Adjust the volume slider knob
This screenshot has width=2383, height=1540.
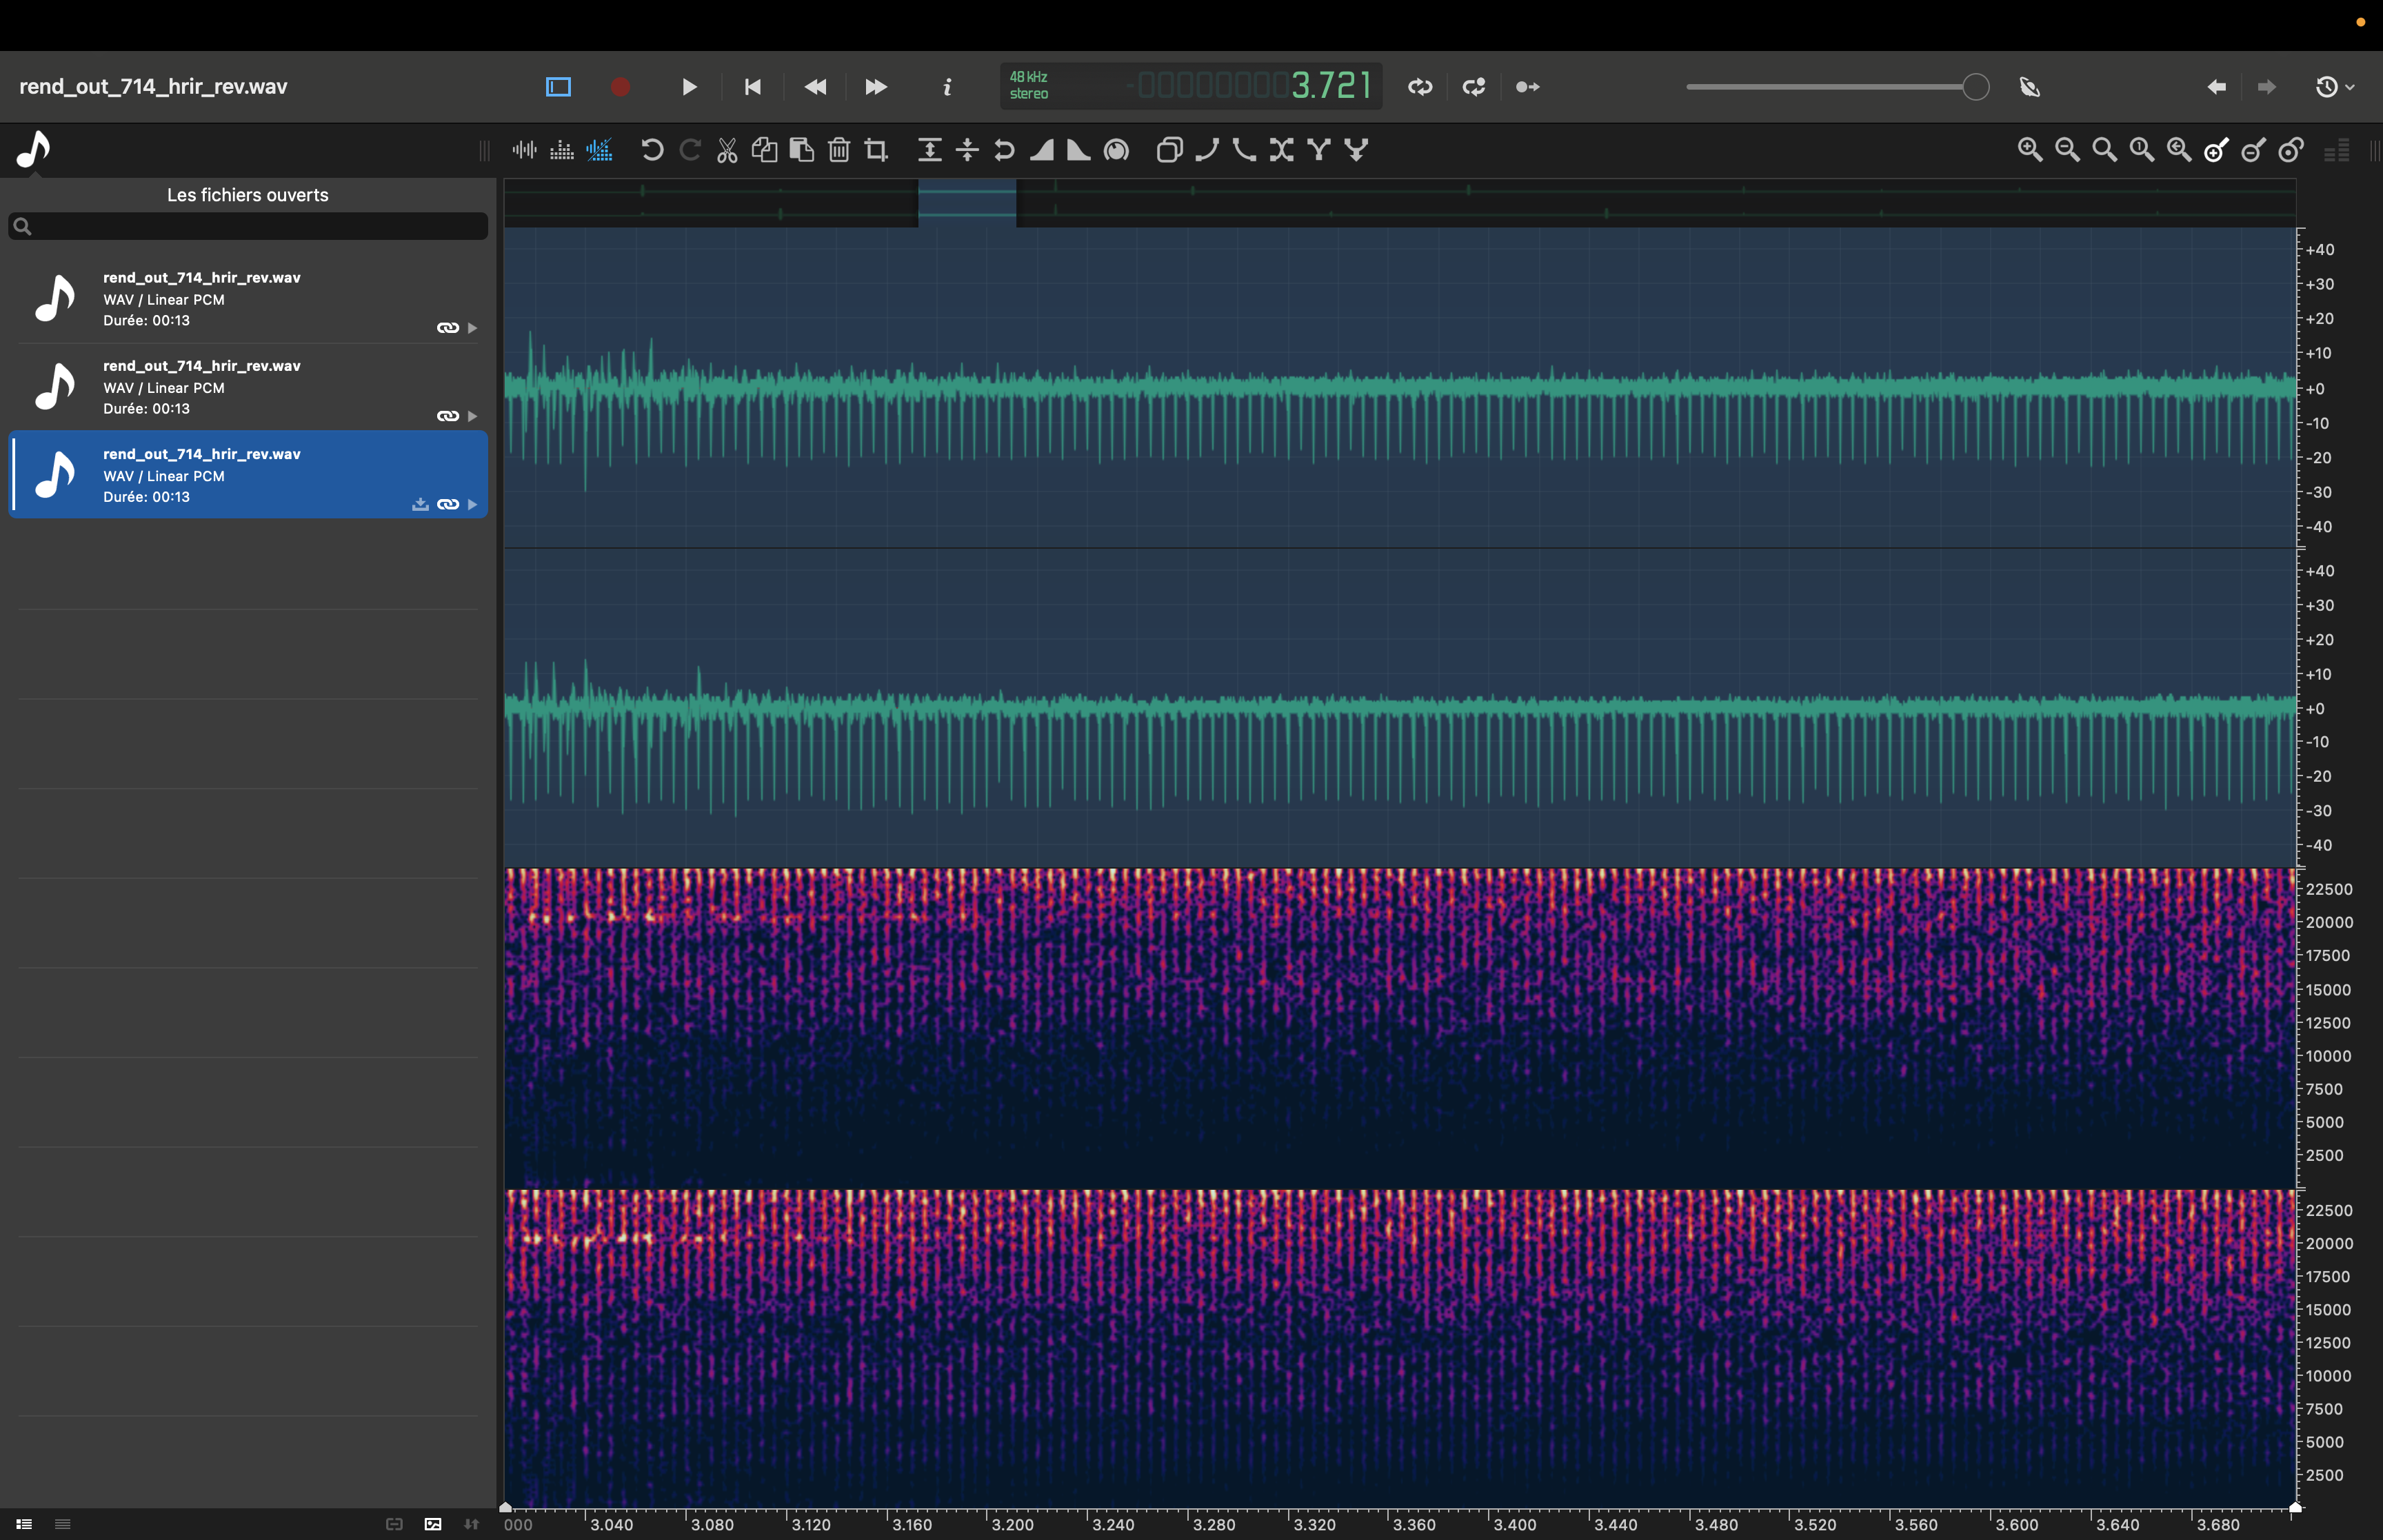(x=1975, y=87)
